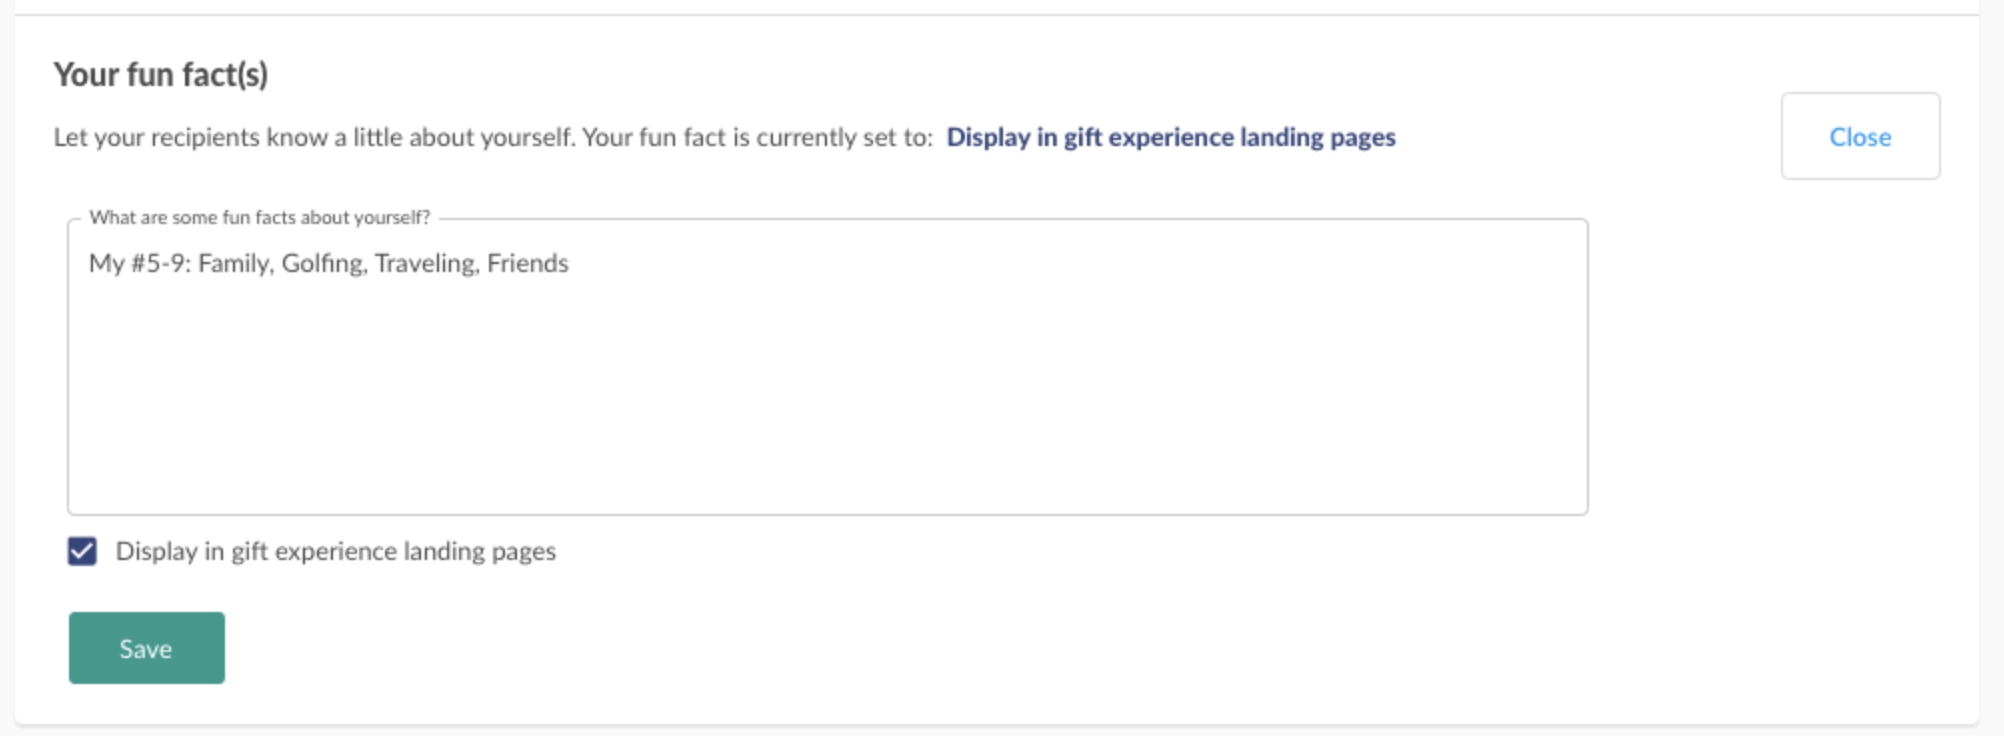Click the Close button
Image resolution: width=2004 pixels, height=736 pixels.
(1860, 137)
